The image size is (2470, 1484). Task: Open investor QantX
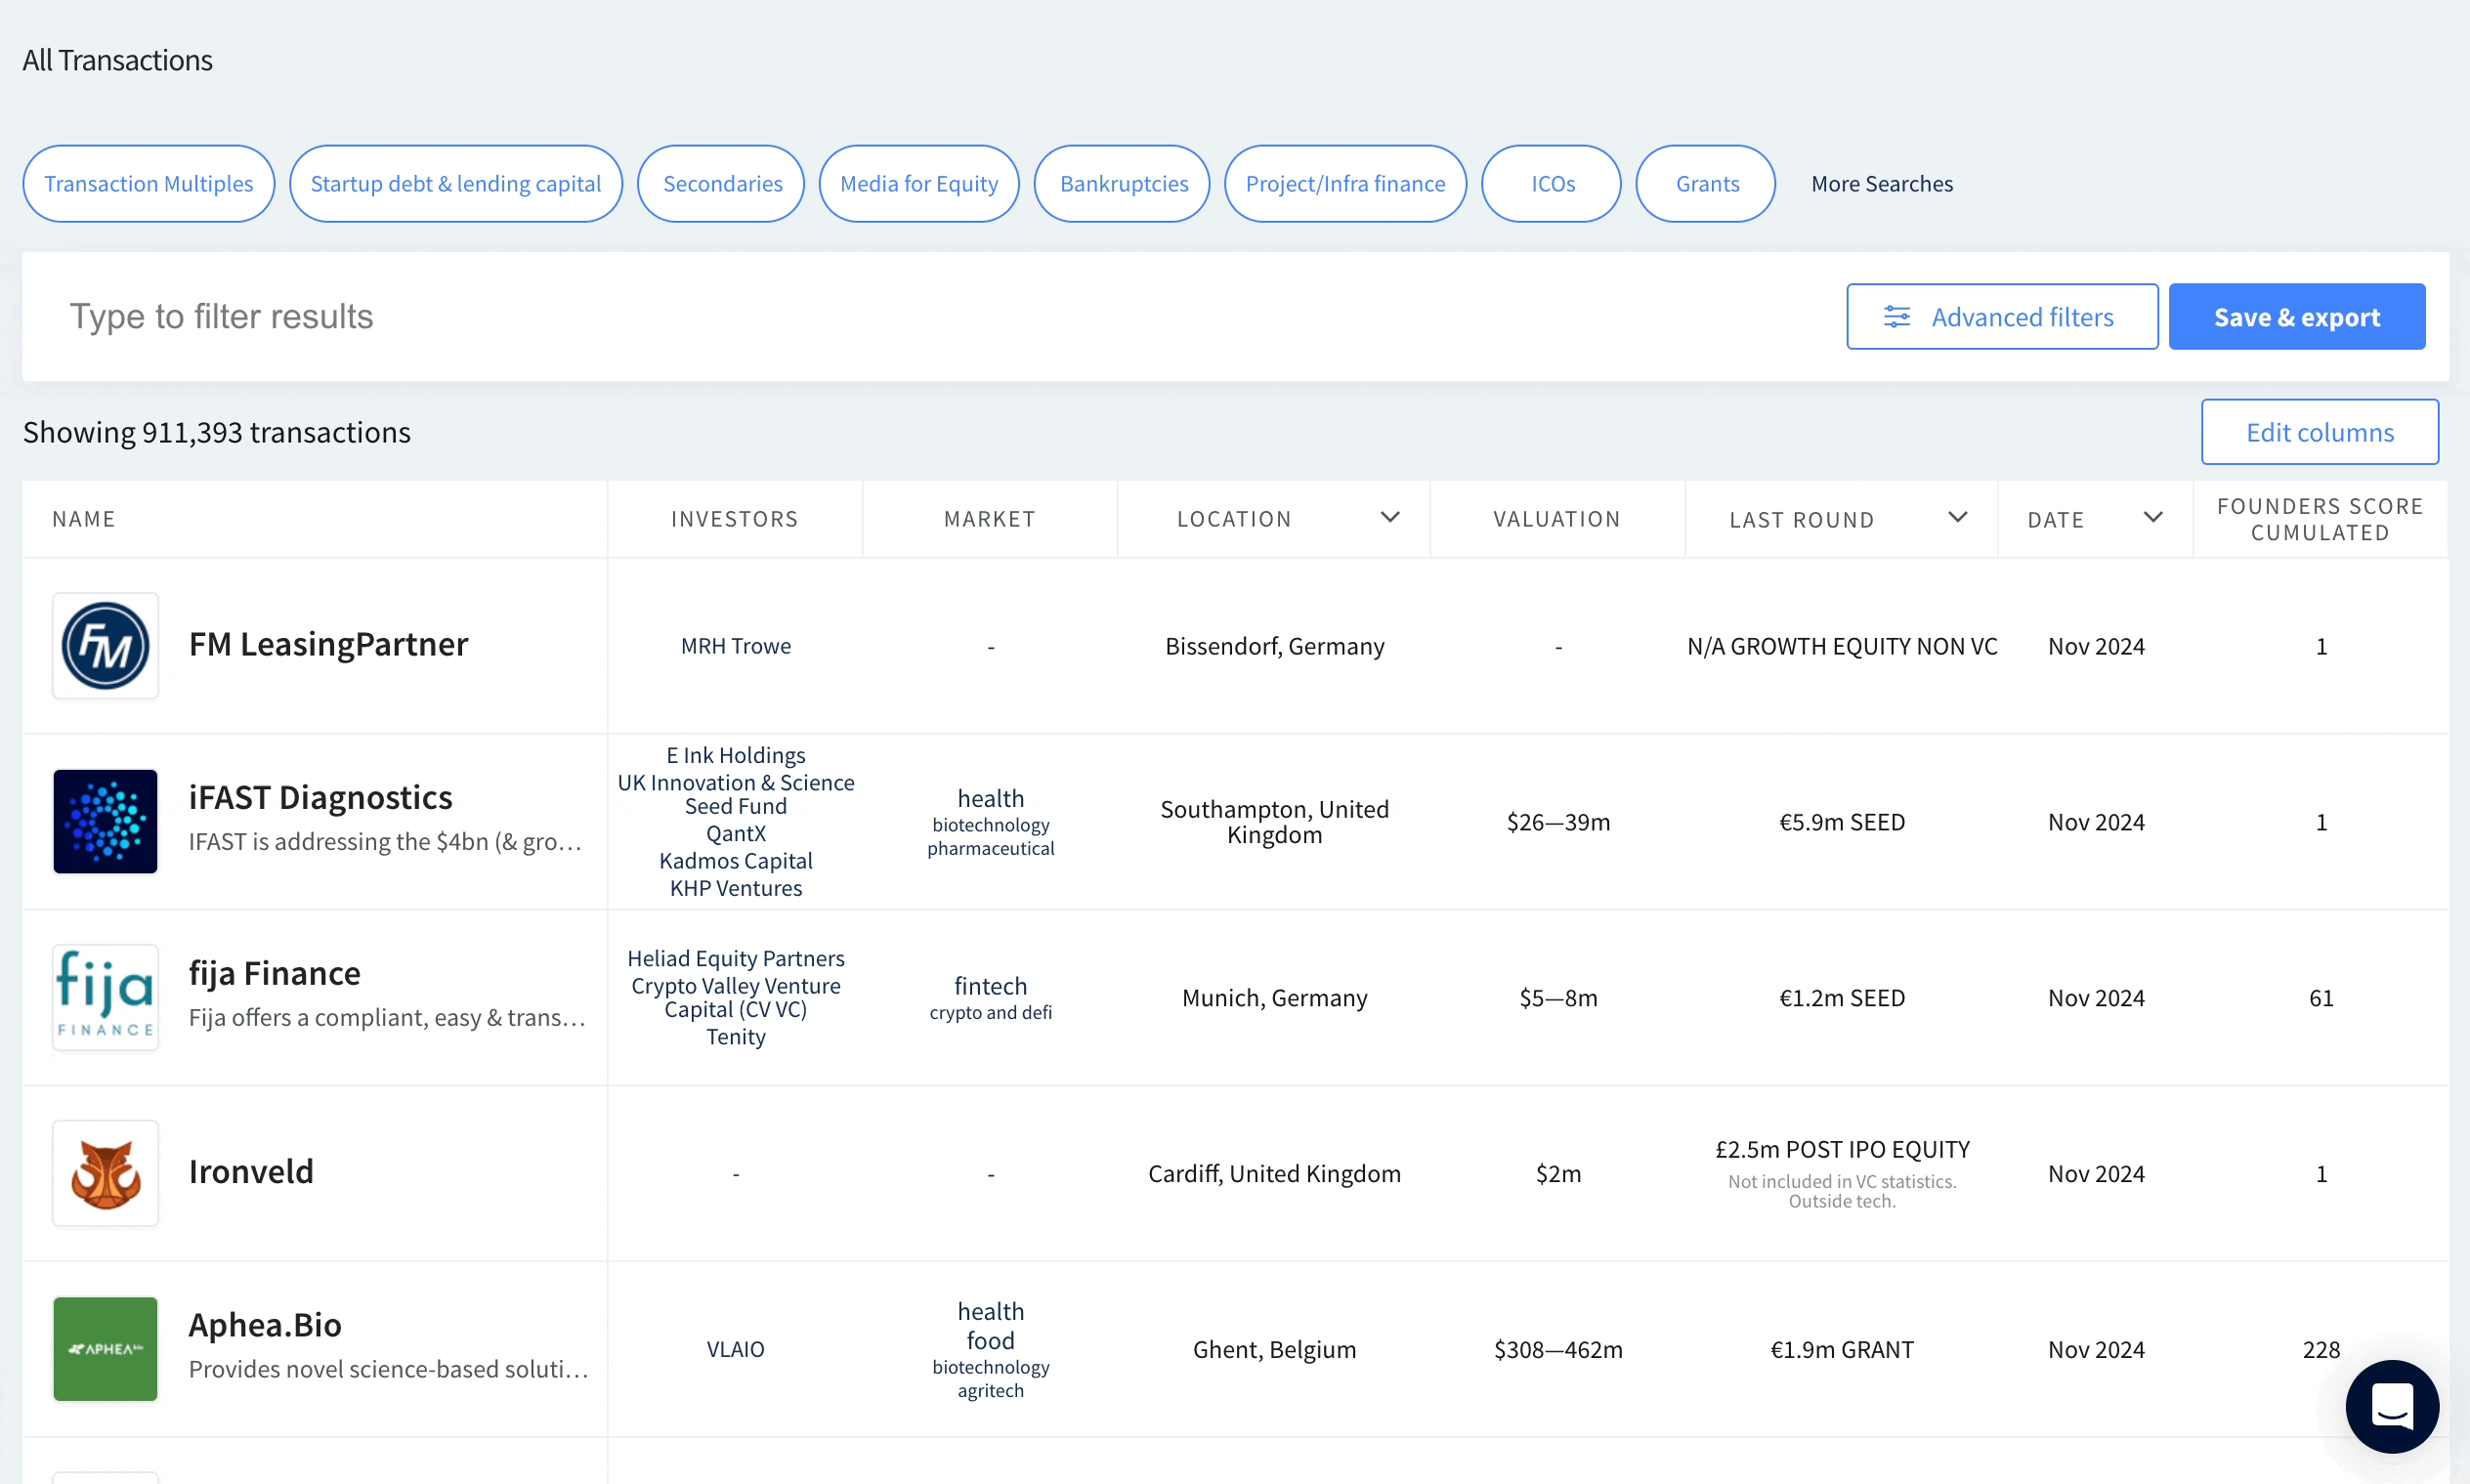pos(736,833)
